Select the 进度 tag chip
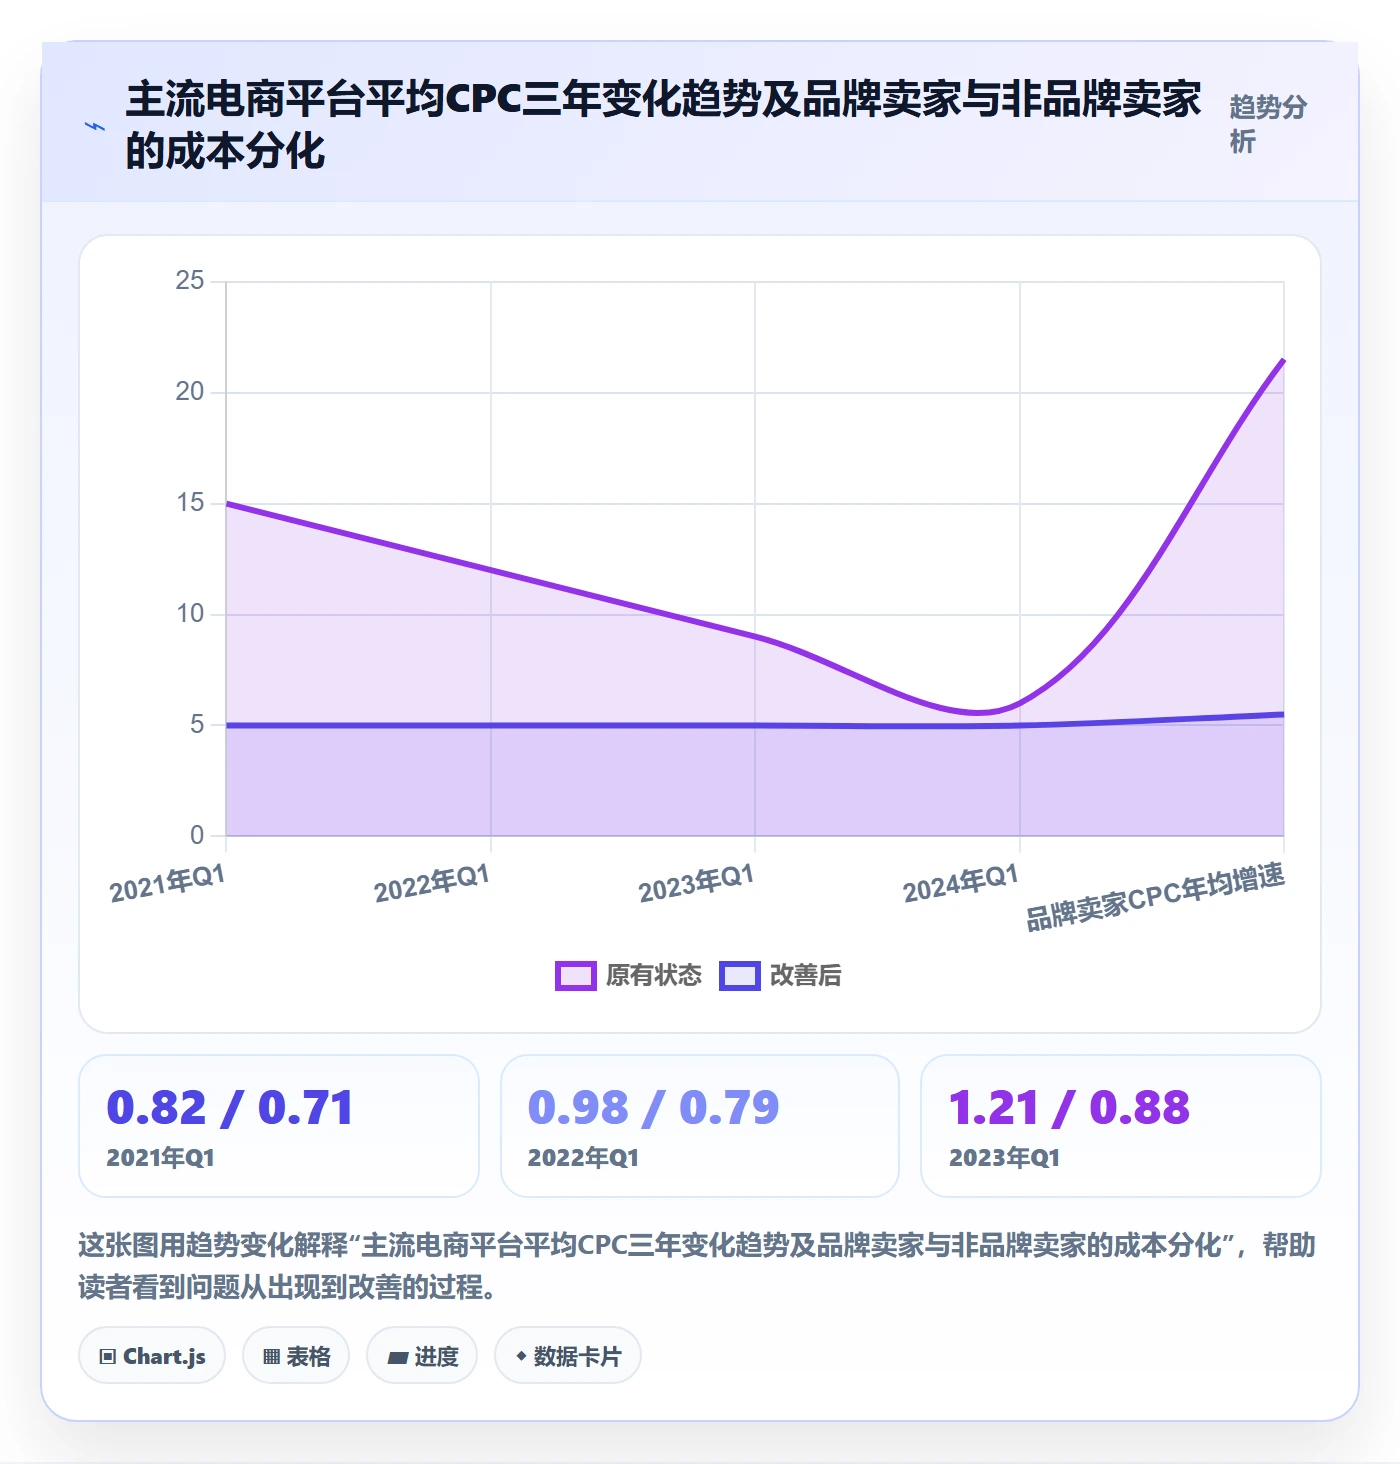The height and width of the screenshot is (1464, 1400). click(x=422, y=1356)
